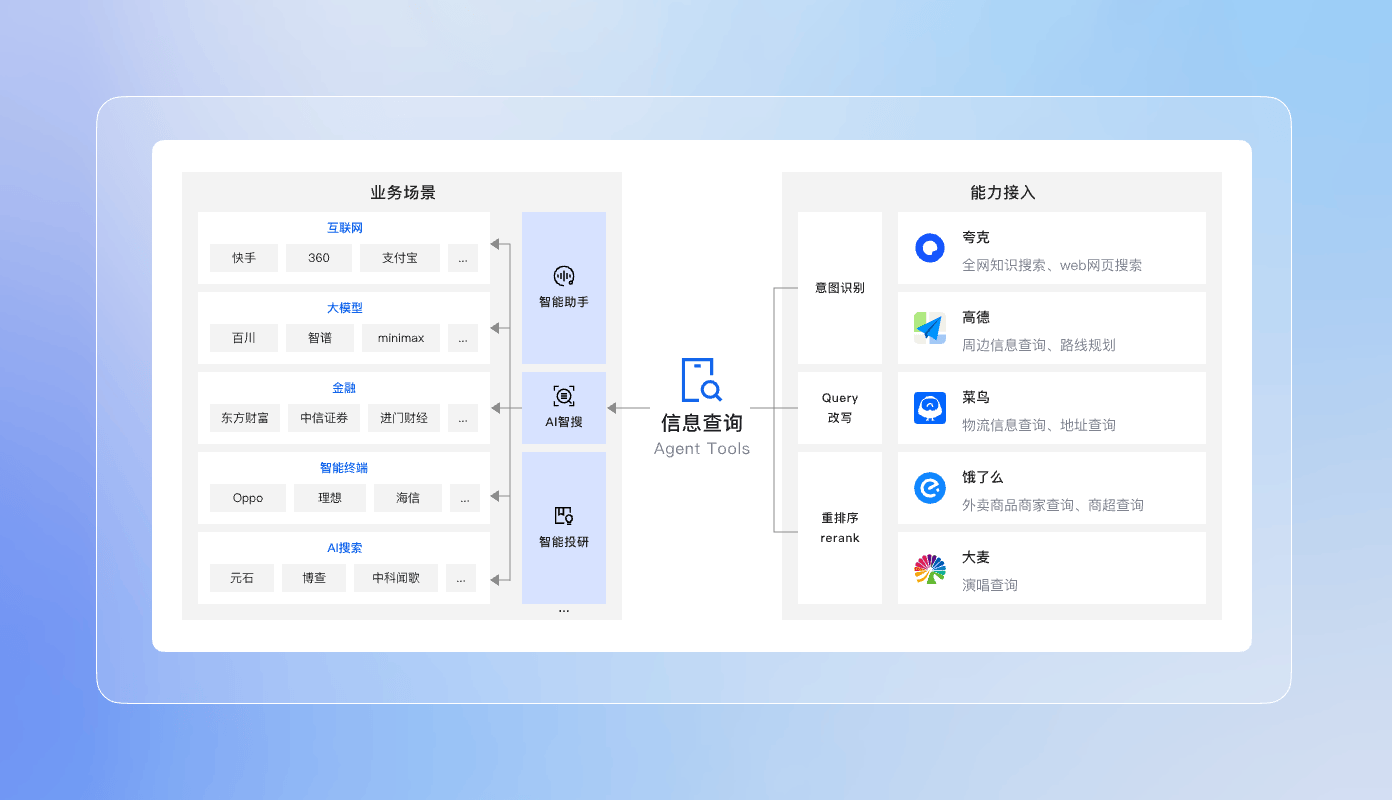Click the 互联网 category heading
Screen dimensions: 1392x800
click(x=345, y=228)
